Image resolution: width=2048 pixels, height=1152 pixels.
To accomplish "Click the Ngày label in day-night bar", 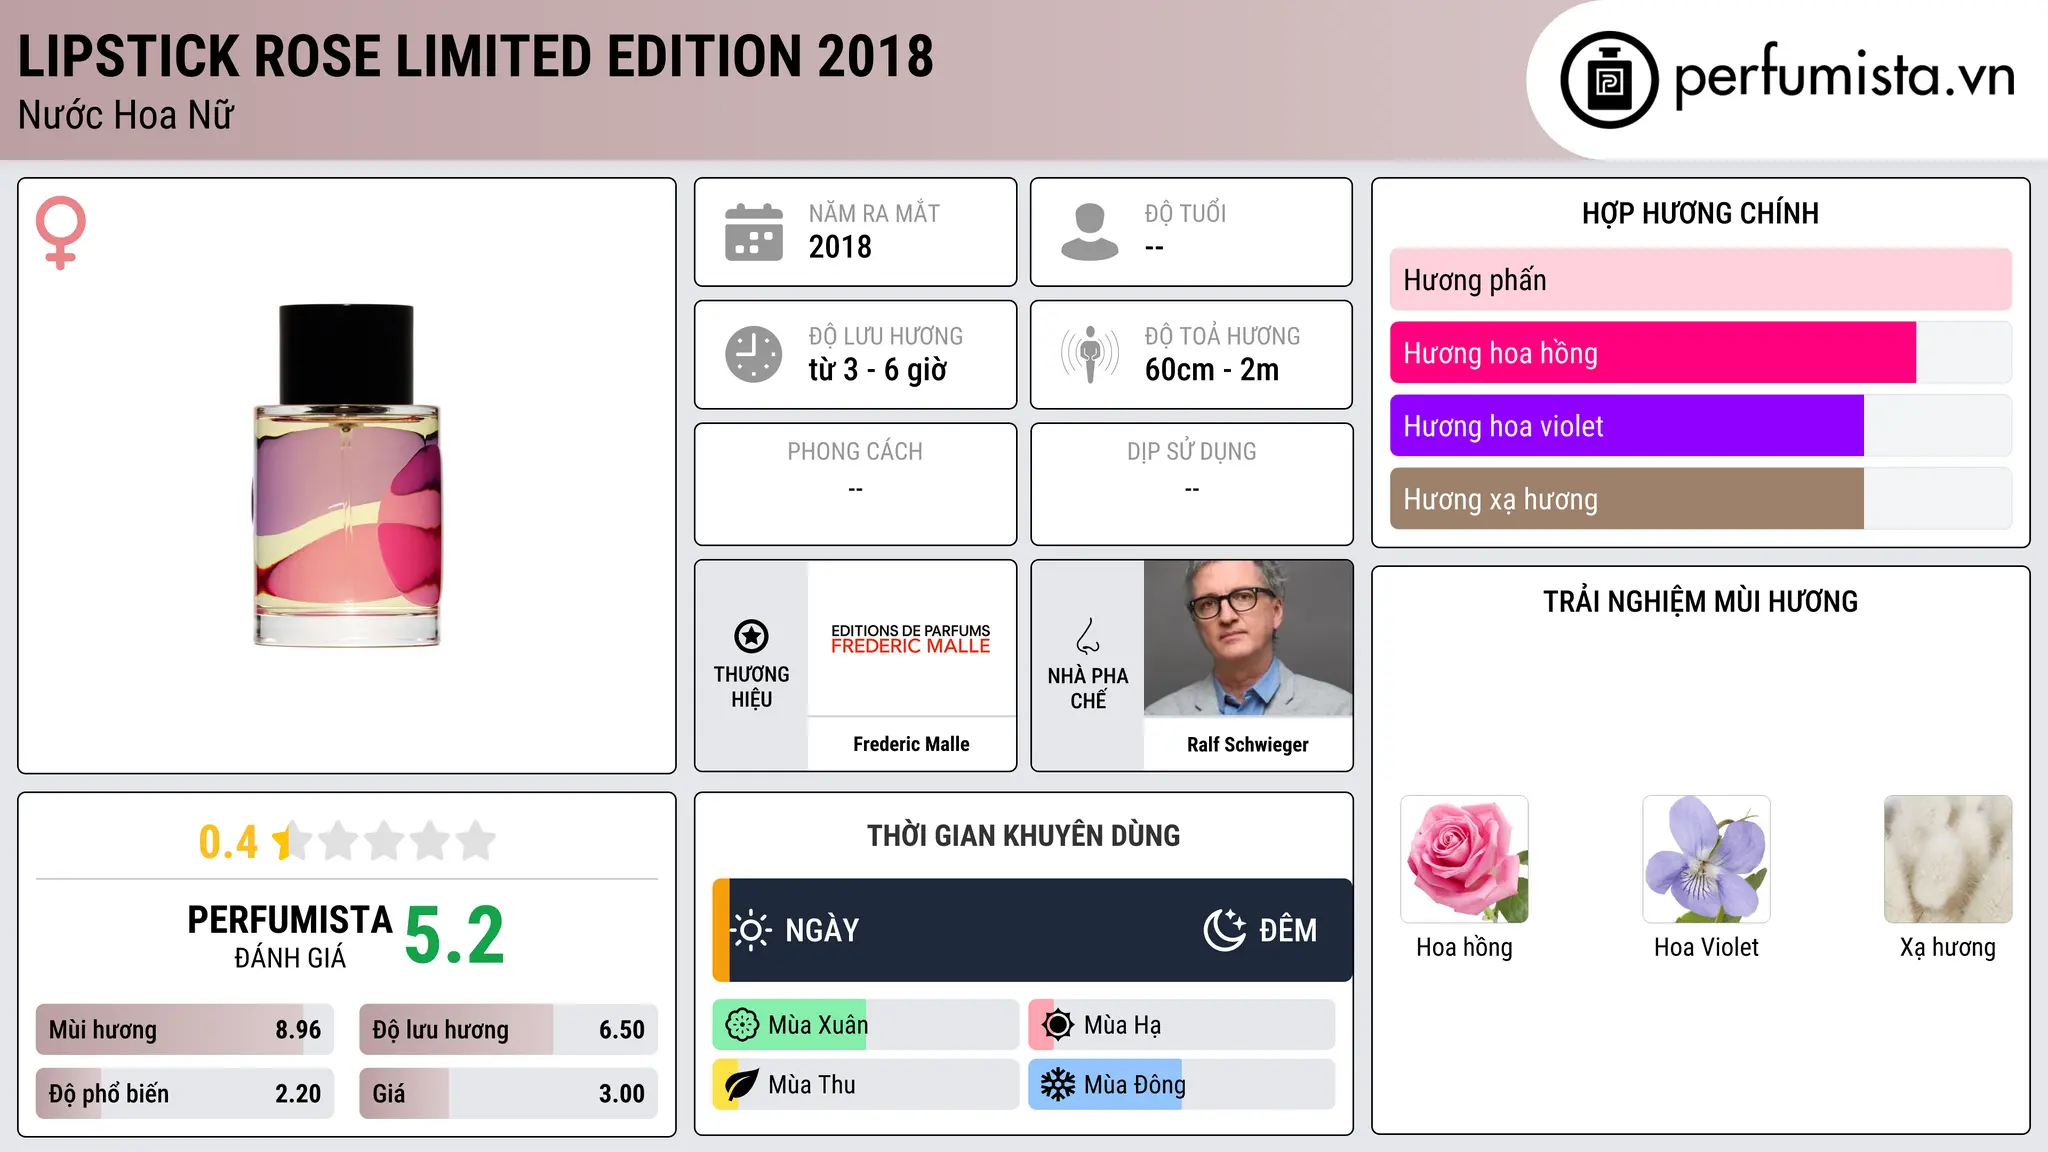I will pos(822,930).
